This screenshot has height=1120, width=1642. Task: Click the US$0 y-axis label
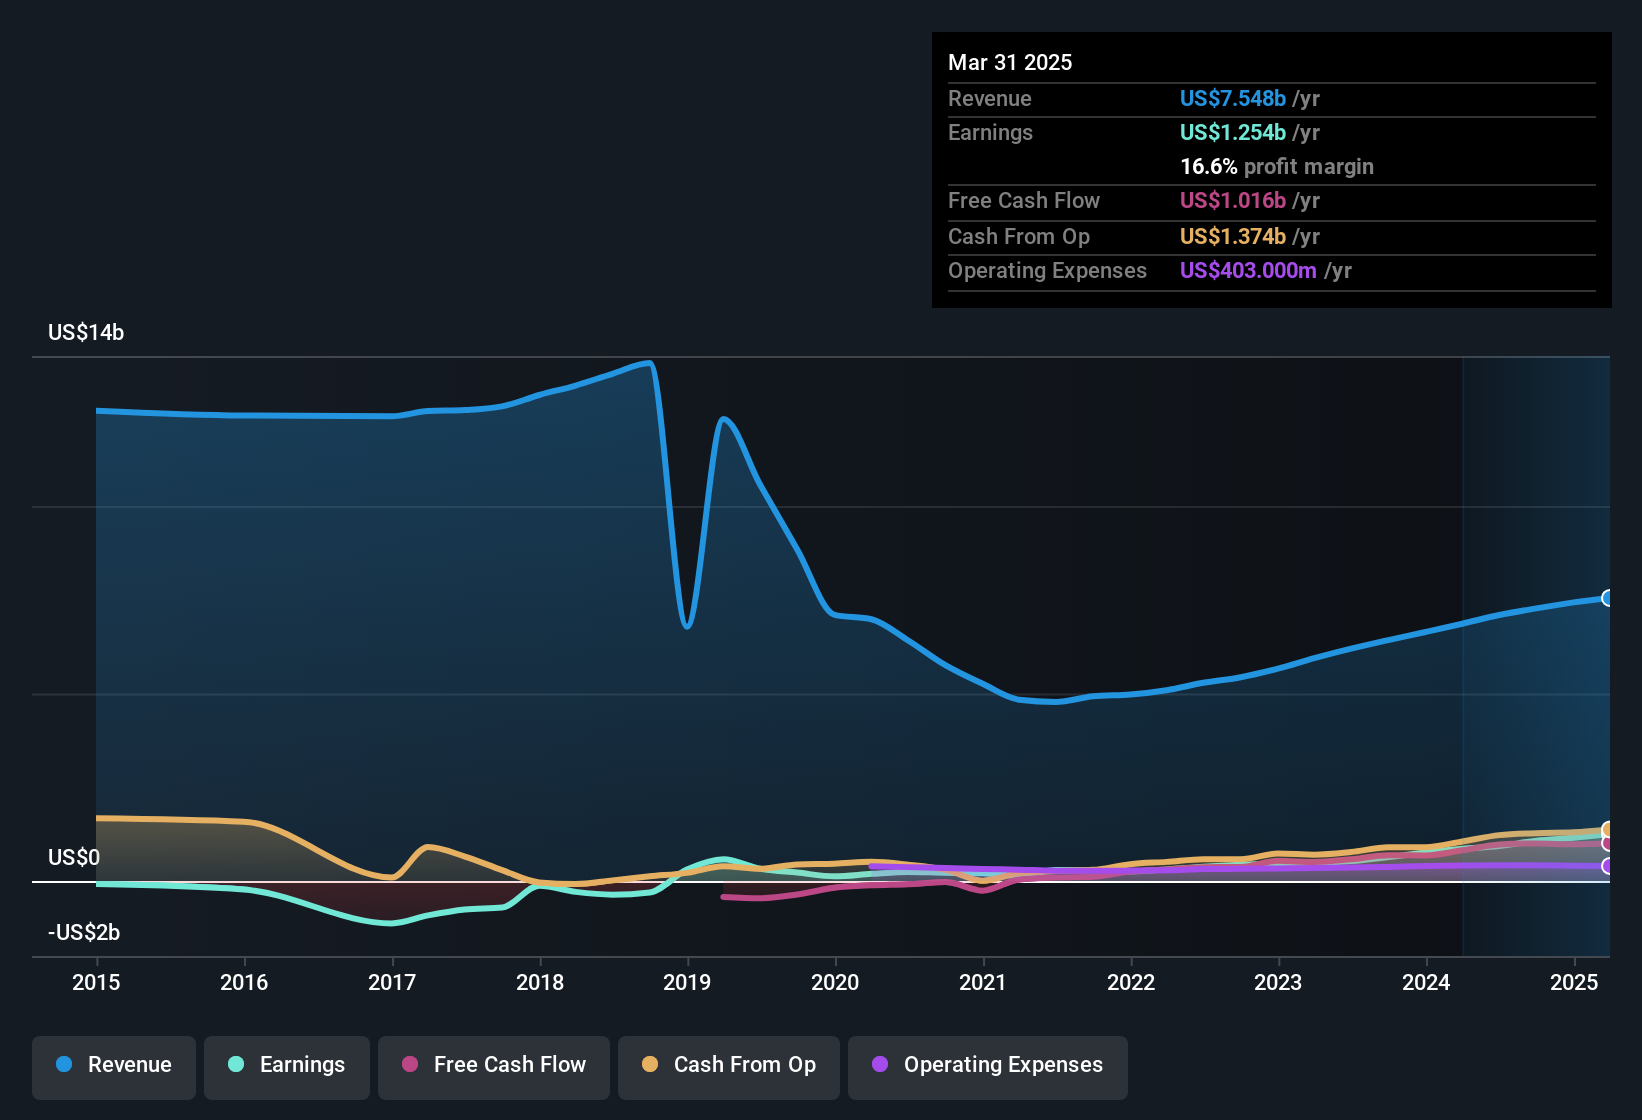tap(74, 858)
